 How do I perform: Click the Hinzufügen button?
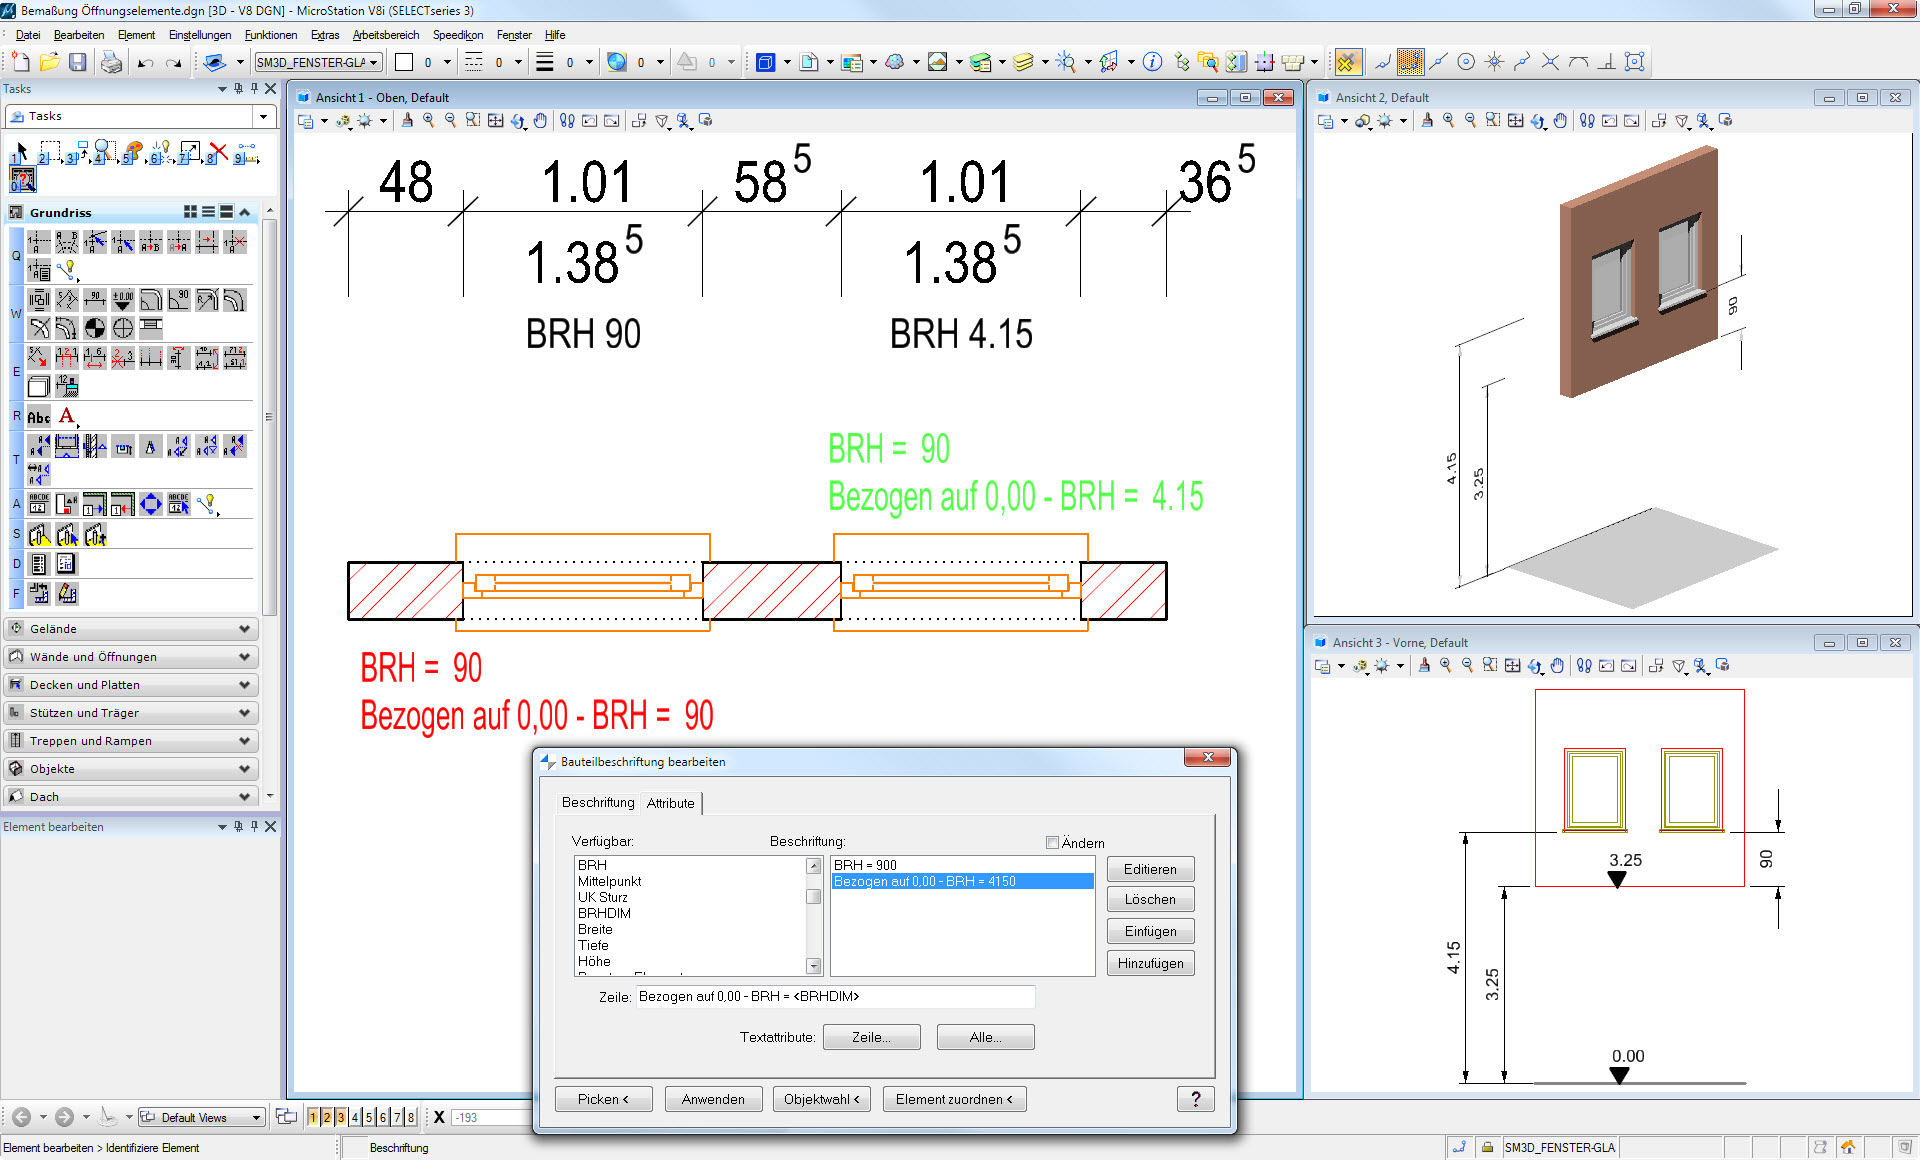1150,963
